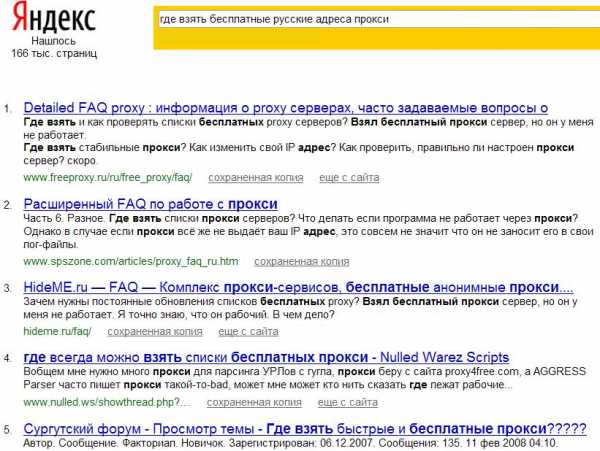
Task: Visit the www.spszone.com/articles/proxy_faq_ru.htm URL
Action: pyautogui.click(x=131, y=262)
